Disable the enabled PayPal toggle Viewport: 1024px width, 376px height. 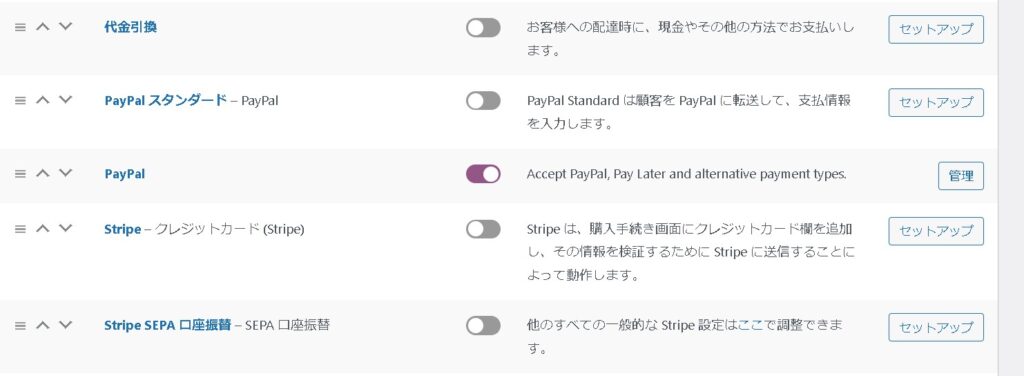tap(483, 174)
